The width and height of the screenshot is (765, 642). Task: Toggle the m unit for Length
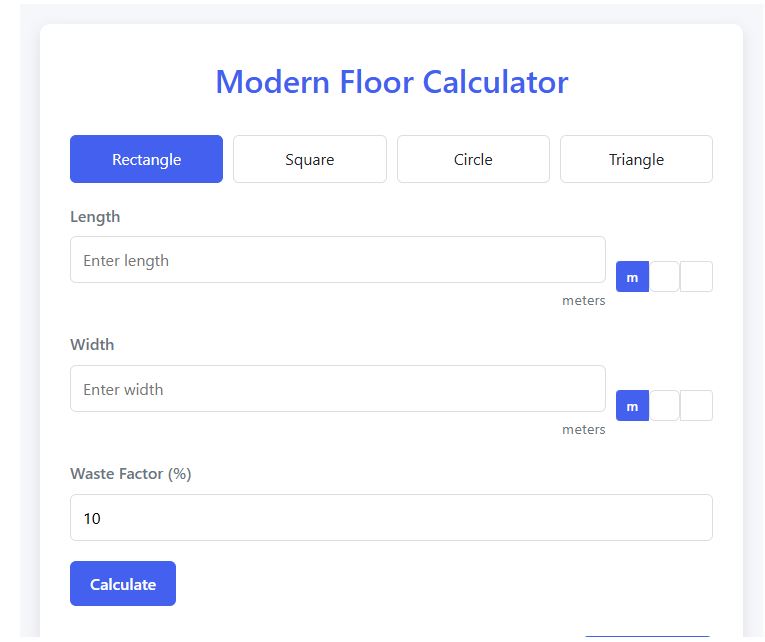click(632, 277)
